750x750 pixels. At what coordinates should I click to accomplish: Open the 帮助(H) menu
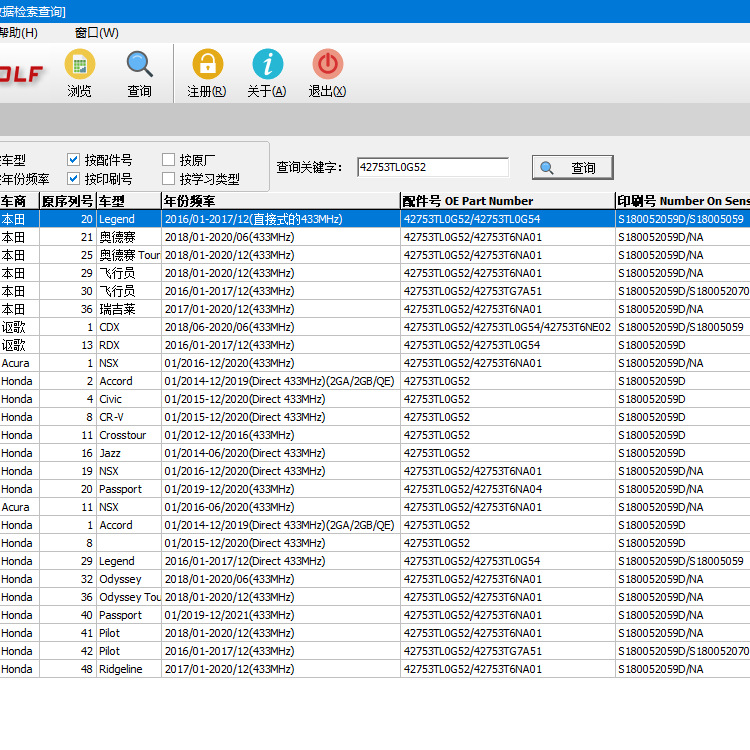tap(18, 32)
